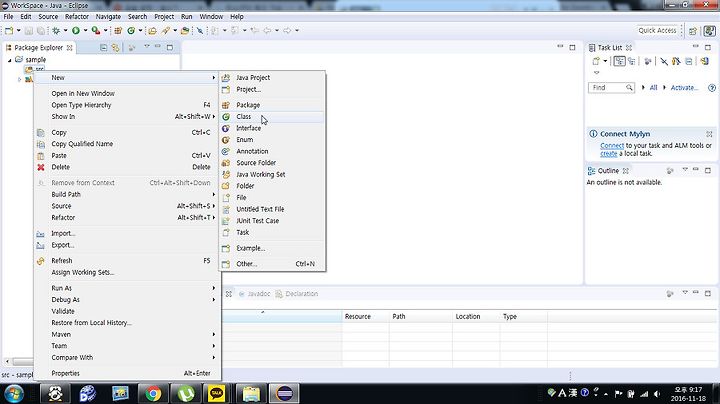Choose Import... in the context menu
The height and width of the screenshot is (404, 720).
coord(127,233)
